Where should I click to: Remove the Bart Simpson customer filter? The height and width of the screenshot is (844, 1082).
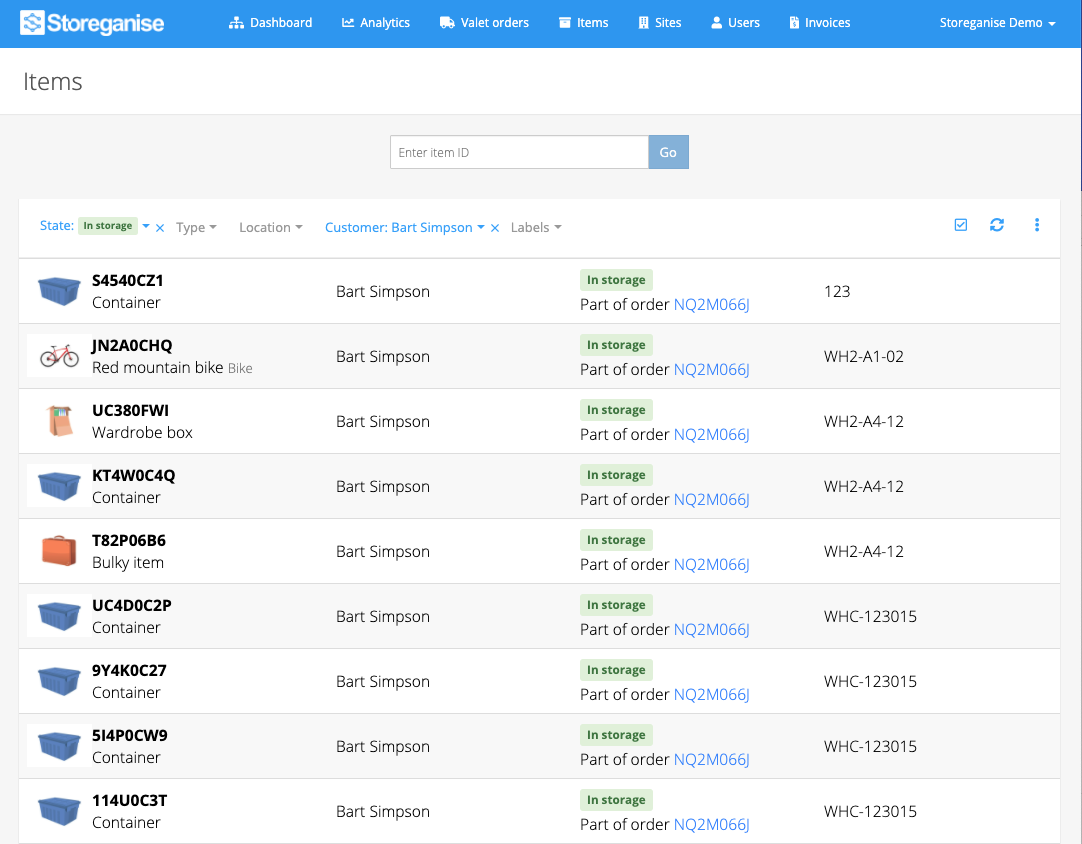click(495, 228)
